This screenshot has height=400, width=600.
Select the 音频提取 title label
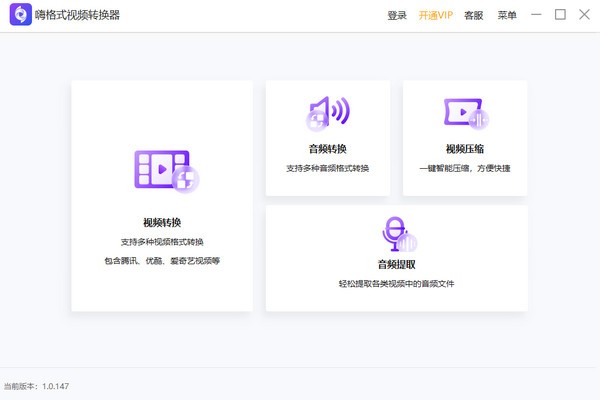(x=397, y=265)
